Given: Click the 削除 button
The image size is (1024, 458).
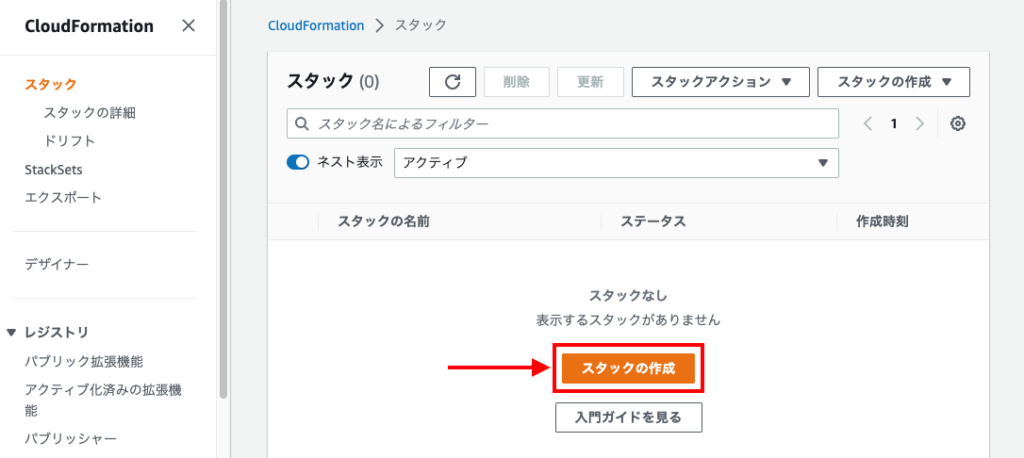Looking at the screenshot, I should [x=517, y=82].
